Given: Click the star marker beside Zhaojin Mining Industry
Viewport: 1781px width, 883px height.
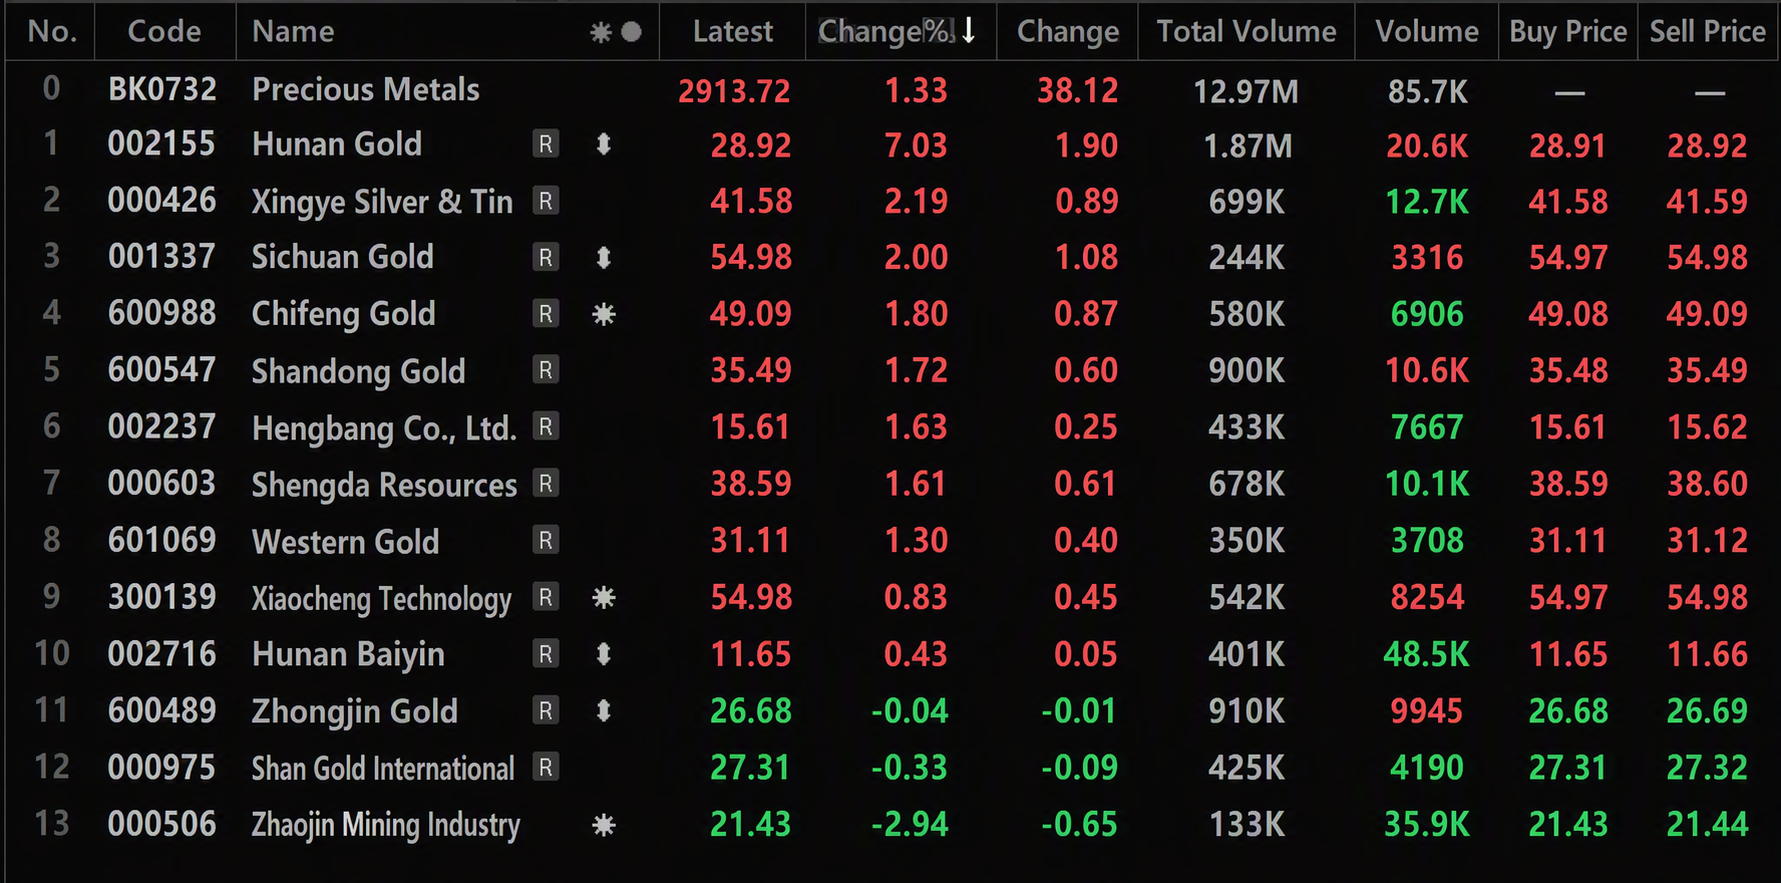Looking at the screenshot, I should (x=604, y=825).
